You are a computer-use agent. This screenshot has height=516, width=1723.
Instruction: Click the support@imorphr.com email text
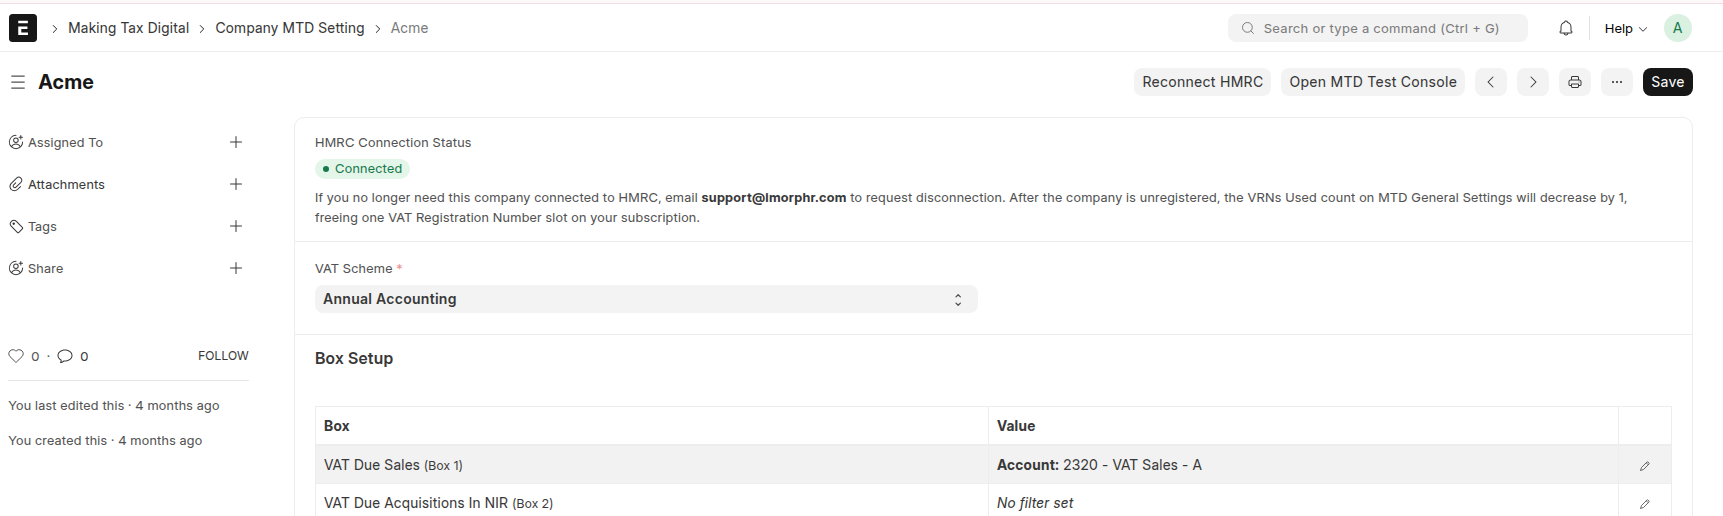tap(774, 198)
